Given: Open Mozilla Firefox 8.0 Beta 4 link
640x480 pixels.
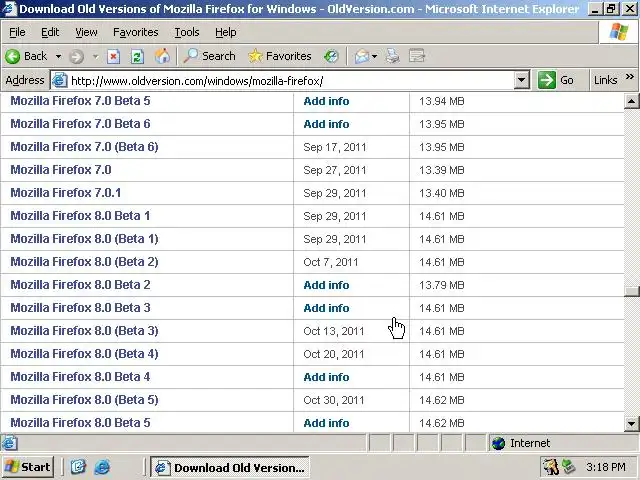Looking at the screenshot, I should pyautogui.click(x=80, y=376).
